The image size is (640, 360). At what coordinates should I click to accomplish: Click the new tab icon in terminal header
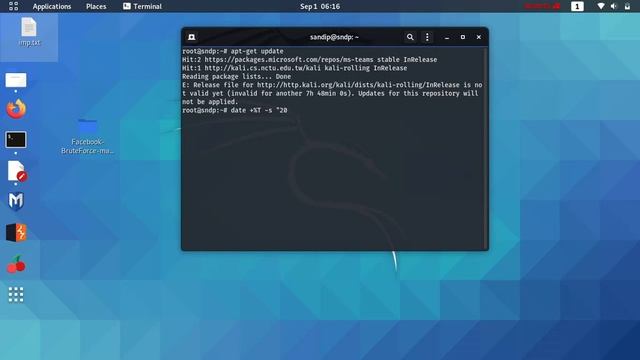pos(191,37)
